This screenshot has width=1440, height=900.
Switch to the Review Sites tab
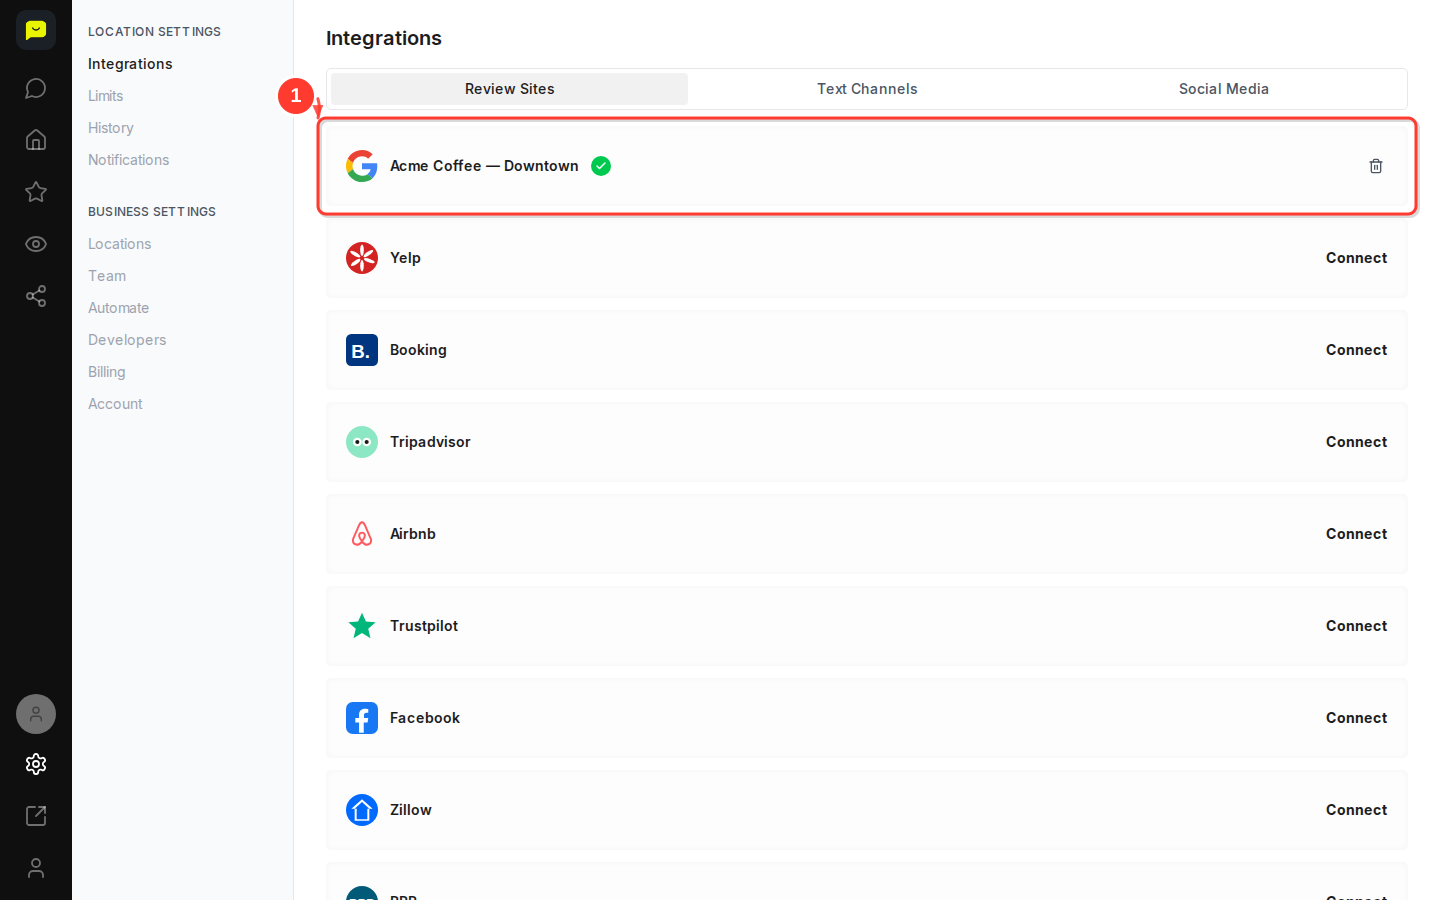tap(510, 89)
